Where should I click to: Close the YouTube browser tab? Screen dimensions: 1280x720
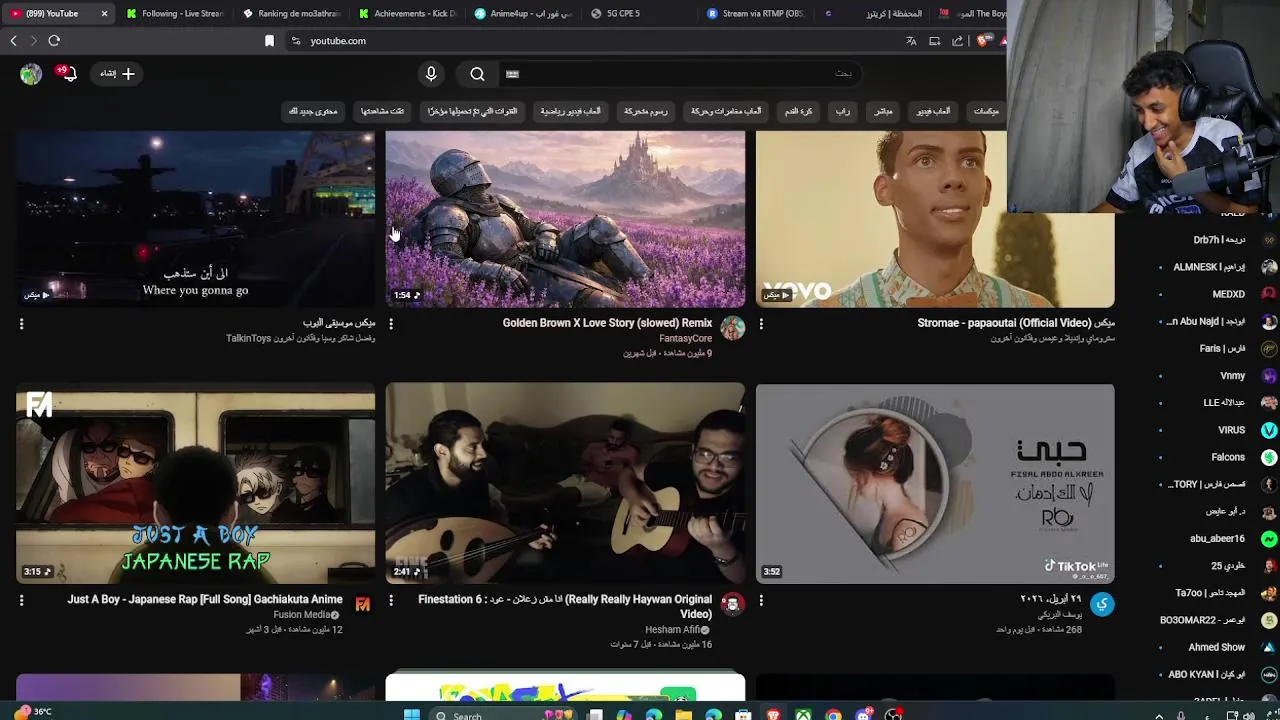coord(104,13)
